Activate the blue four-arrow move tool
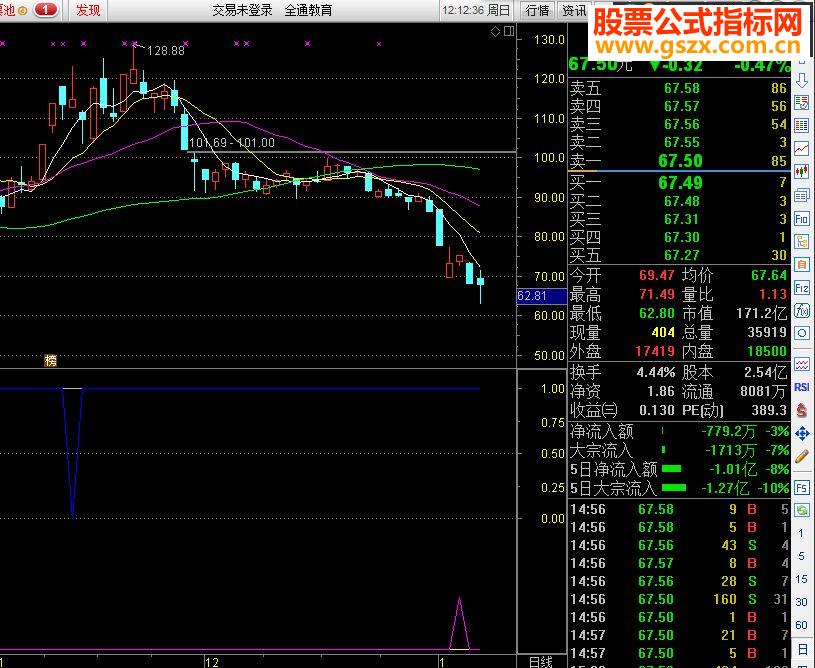This screenshot has height=668, width=815. 801,433
